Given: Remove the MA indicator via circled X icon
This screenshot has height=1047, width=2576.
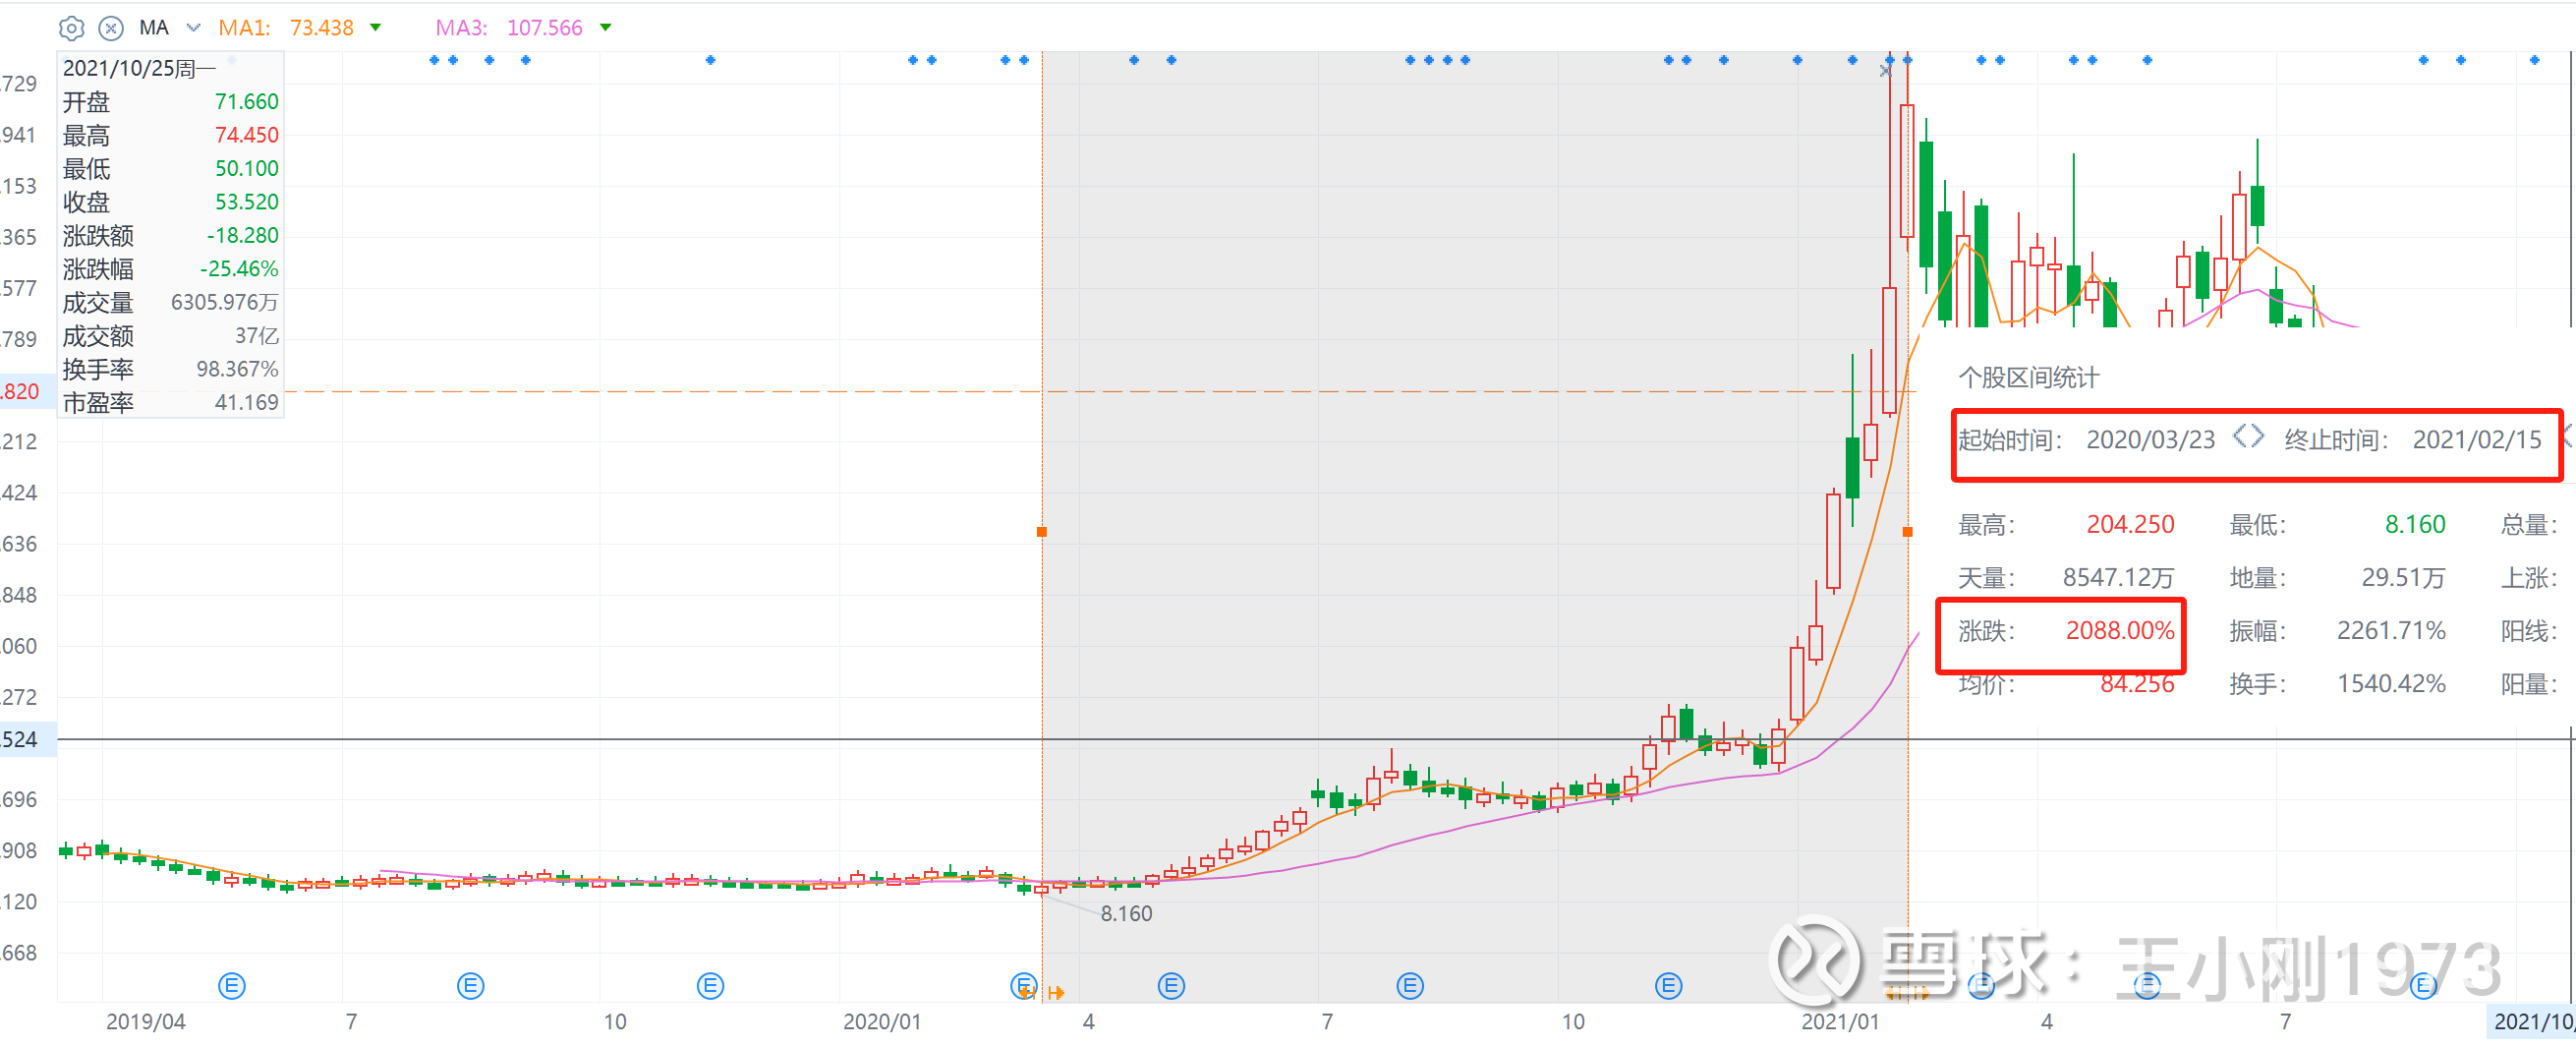Looking at the screenshot, I should tap(112, 28).
